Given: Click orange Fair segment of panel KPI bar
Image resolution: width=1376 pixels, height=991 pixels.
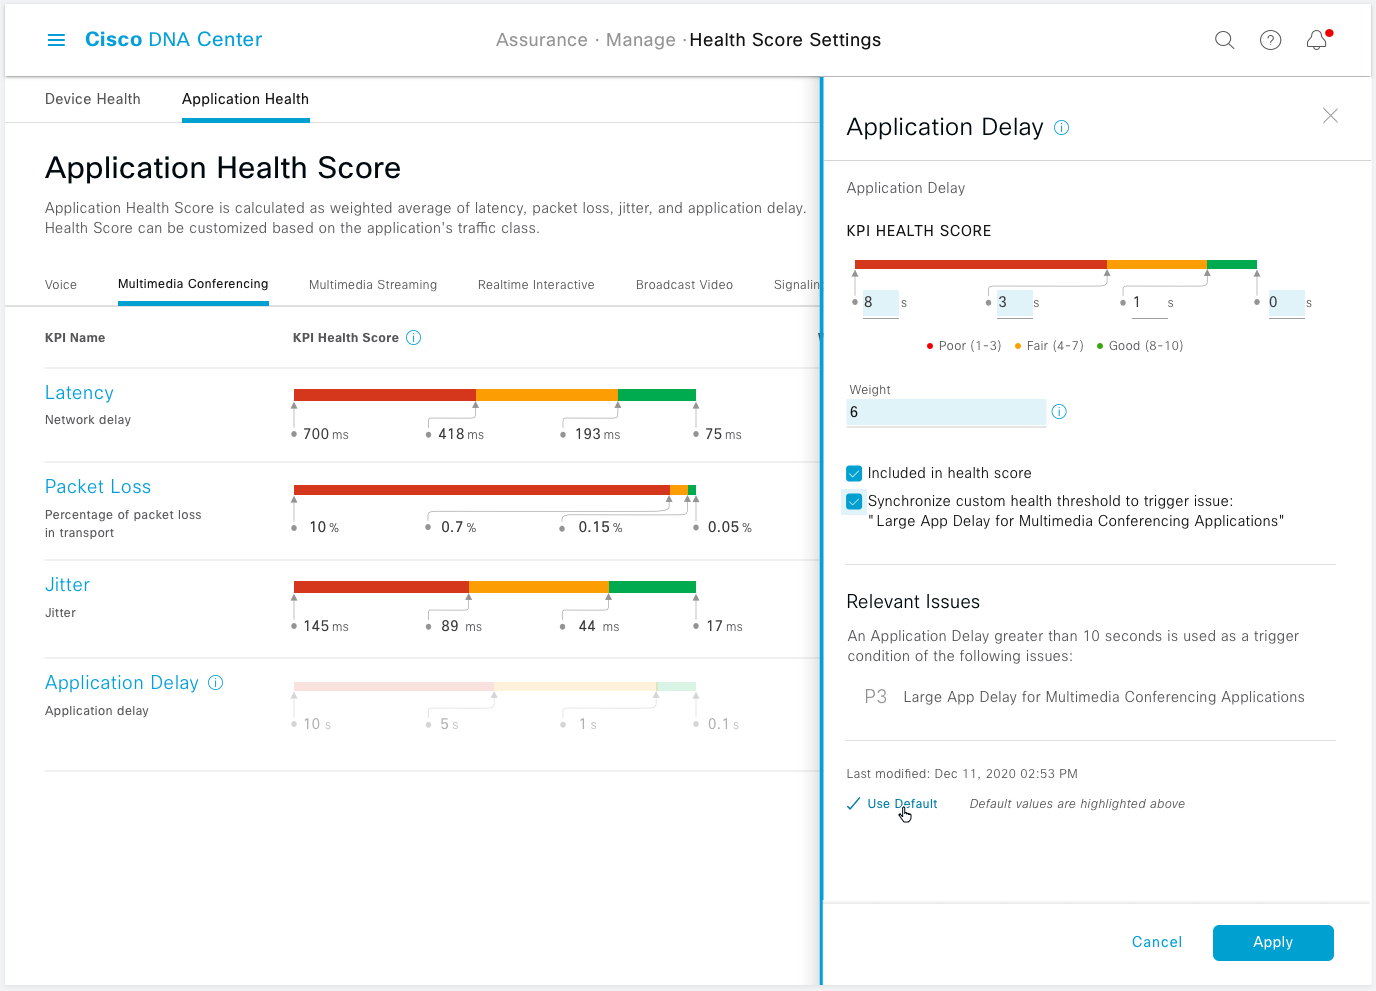Looking at the screenshot, I should pyautogui.click(x=1157, y=265).
